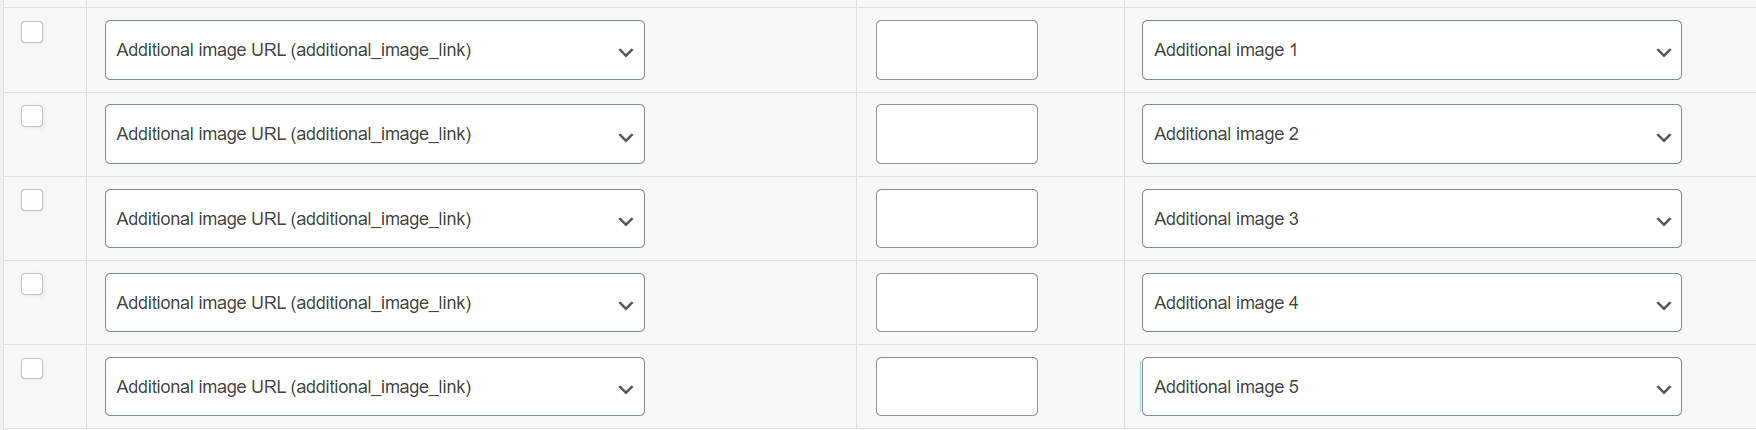Open the attribute dropdown in the Additional image 5 row
1756x430 pixels.
tap(374, 387)
